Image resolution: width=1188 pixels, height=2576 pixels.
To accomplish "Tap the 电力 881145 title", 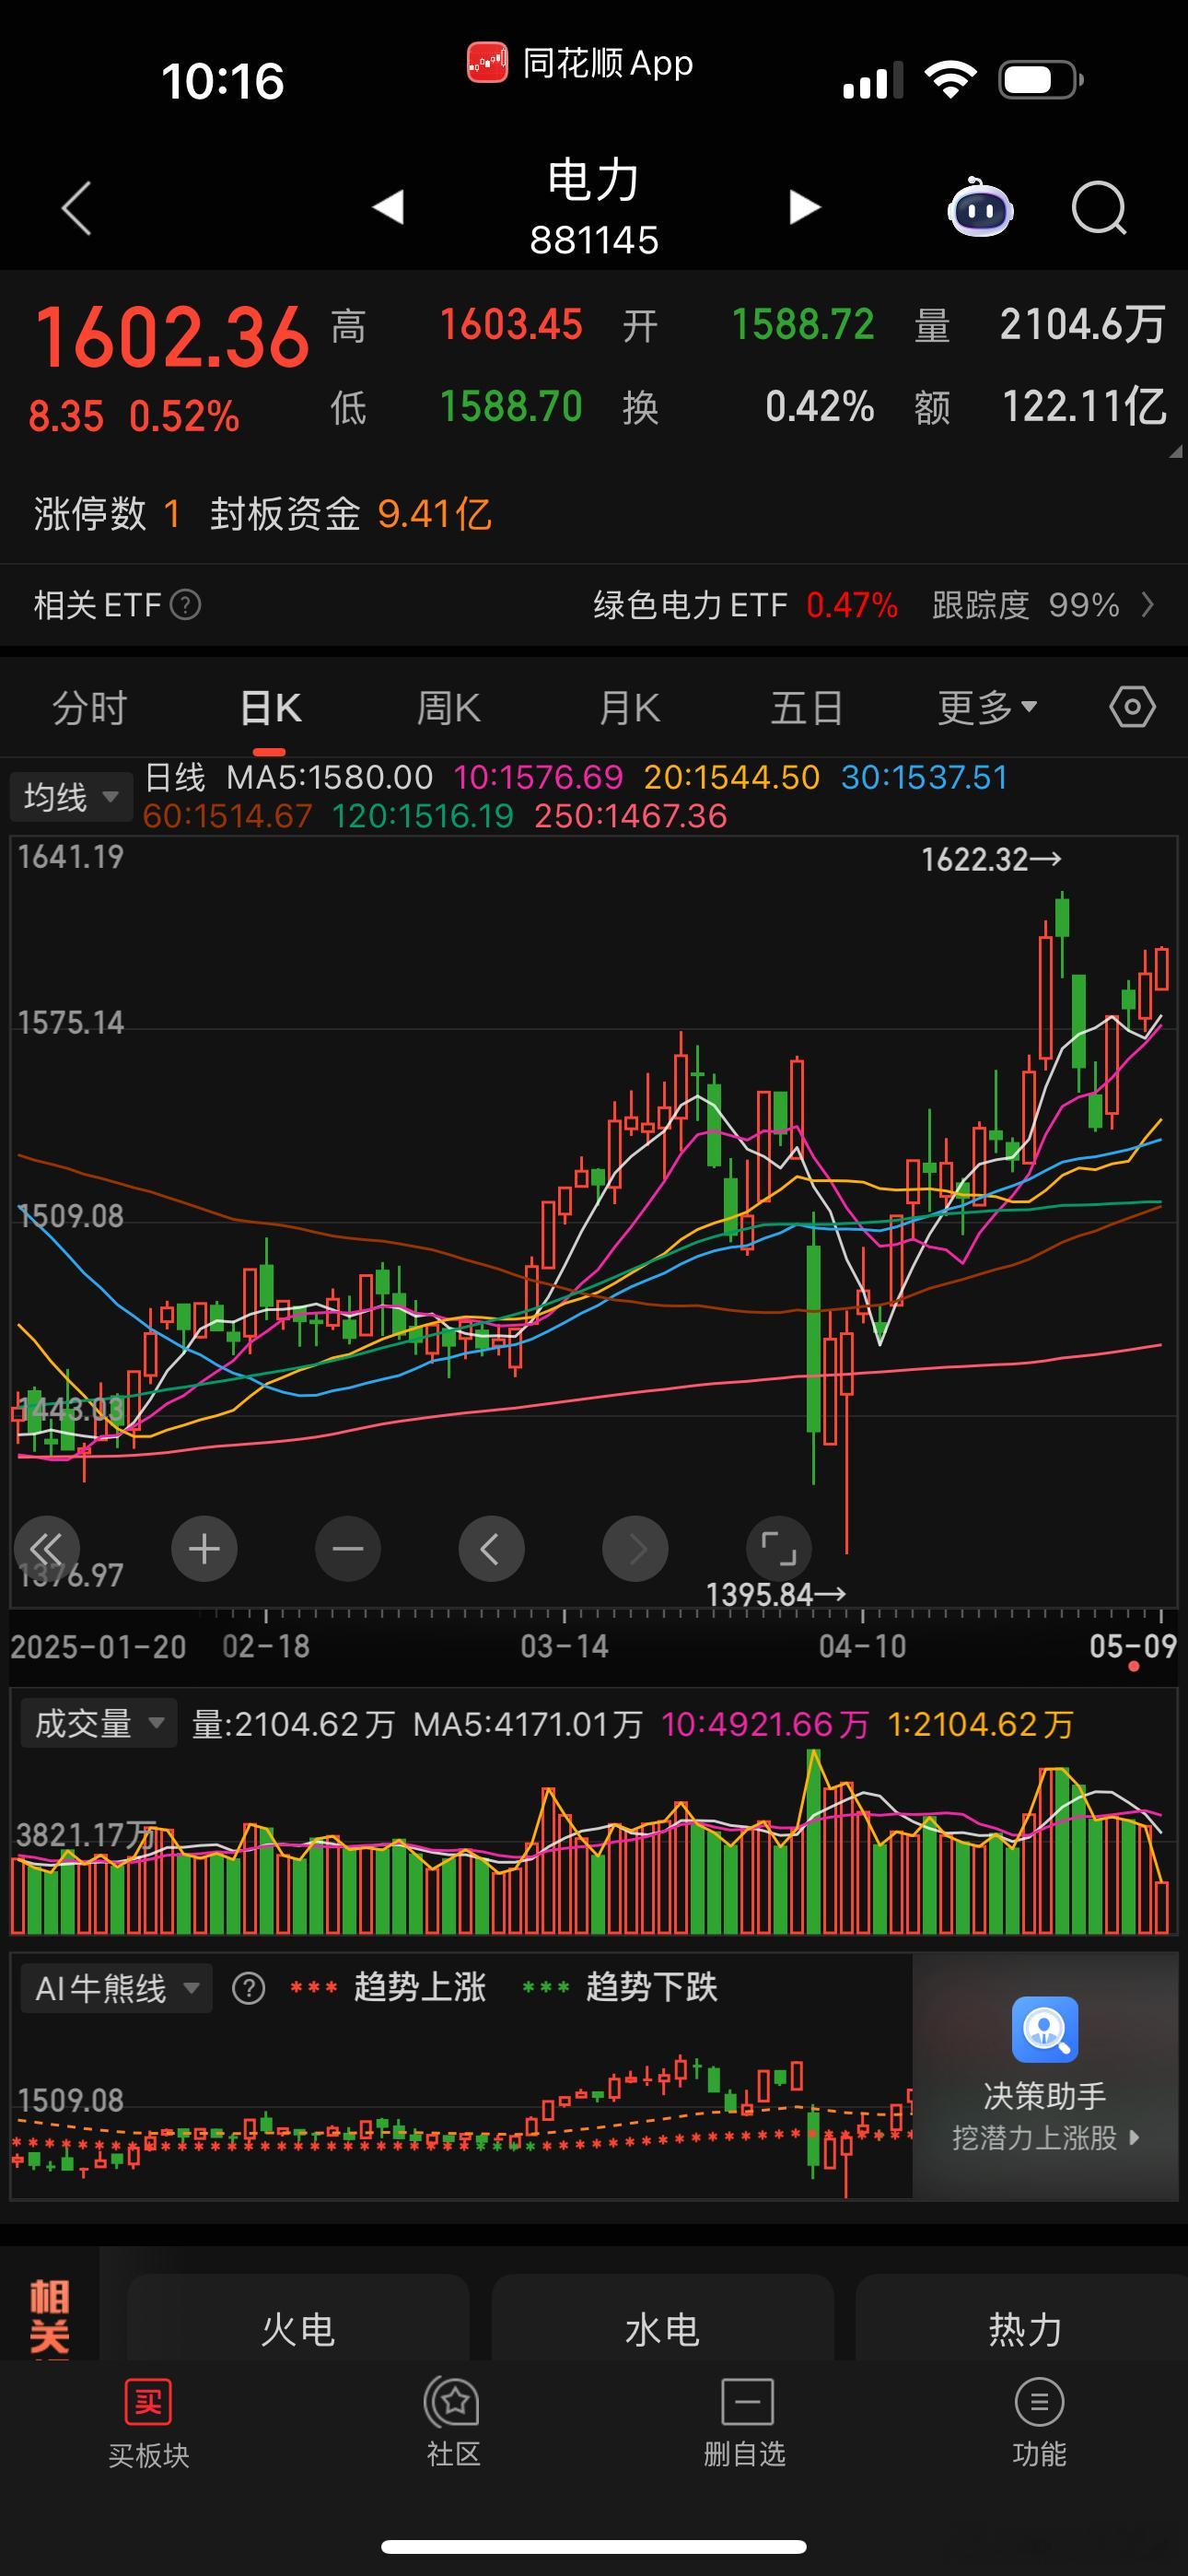I will click(594, 207).
